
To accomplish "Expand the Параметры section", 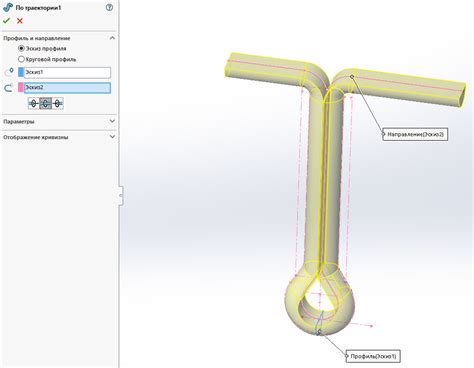I will pos(112,121).
